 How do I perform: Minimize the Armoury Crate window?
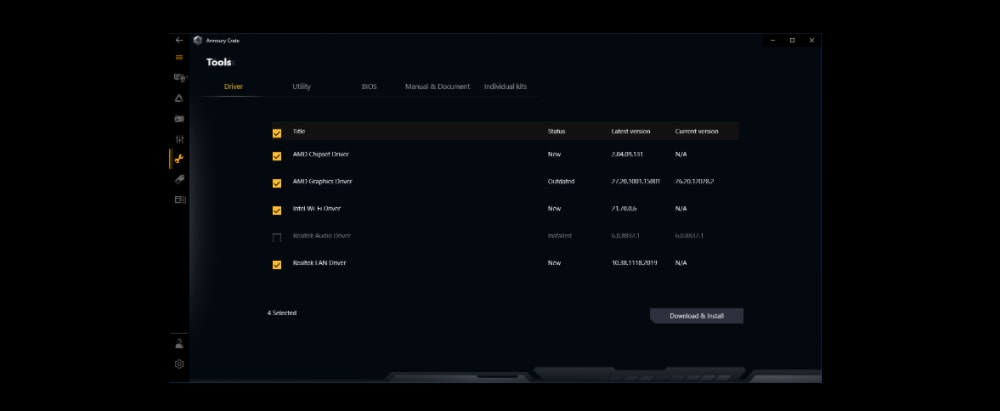[x=773, y=40]
